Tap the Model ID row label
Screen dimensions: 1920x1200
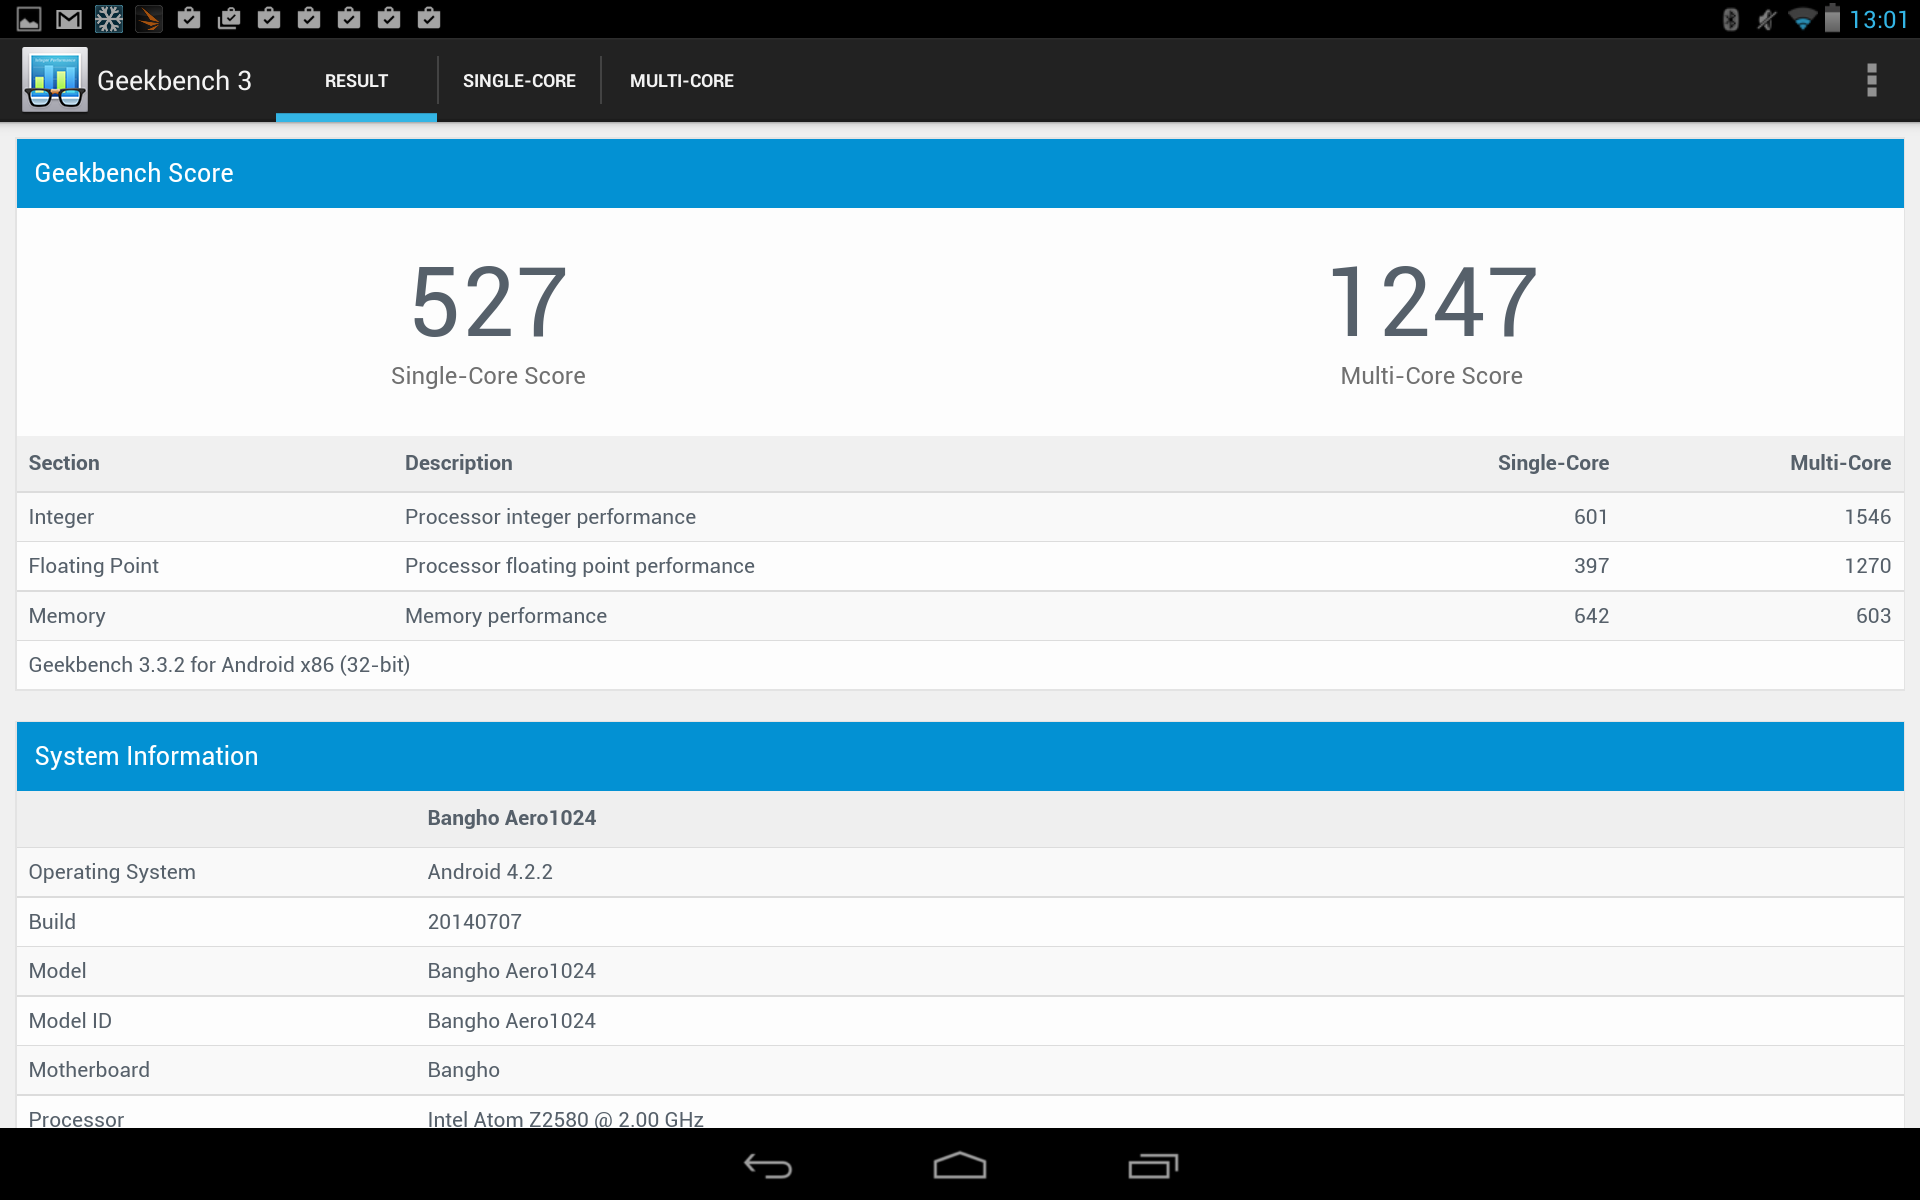pos(70,1021)
